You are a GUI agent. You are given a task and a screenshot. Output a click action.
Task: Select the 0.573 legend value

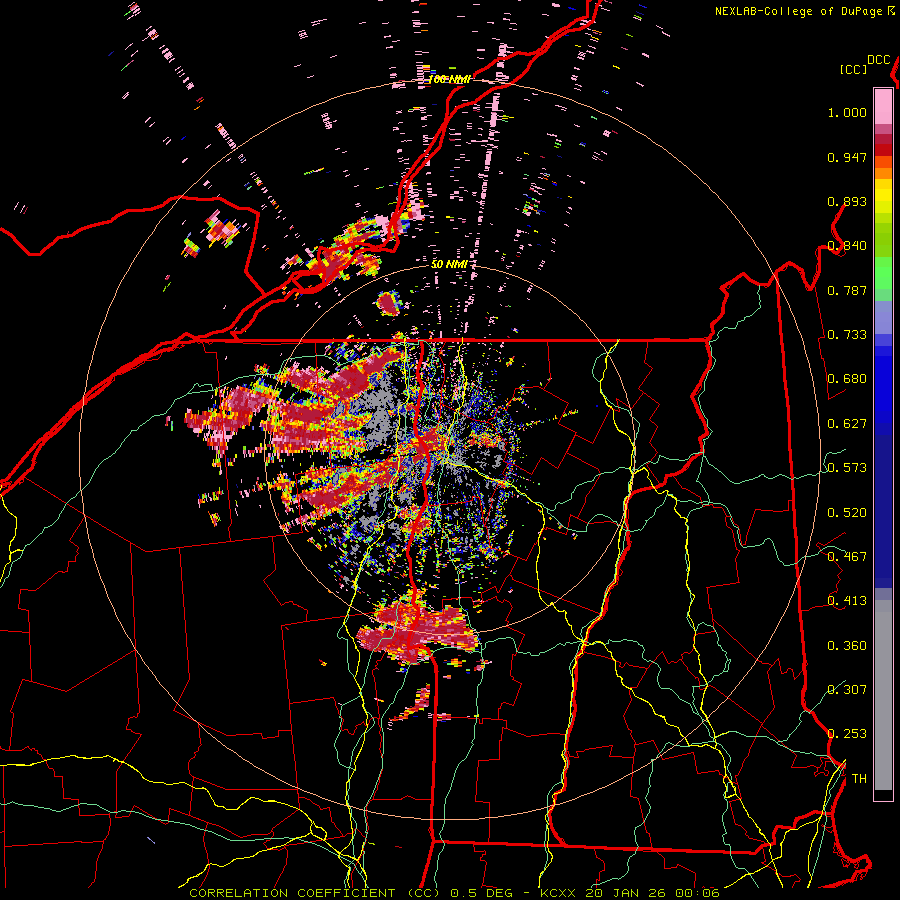[x=847, y=468]
